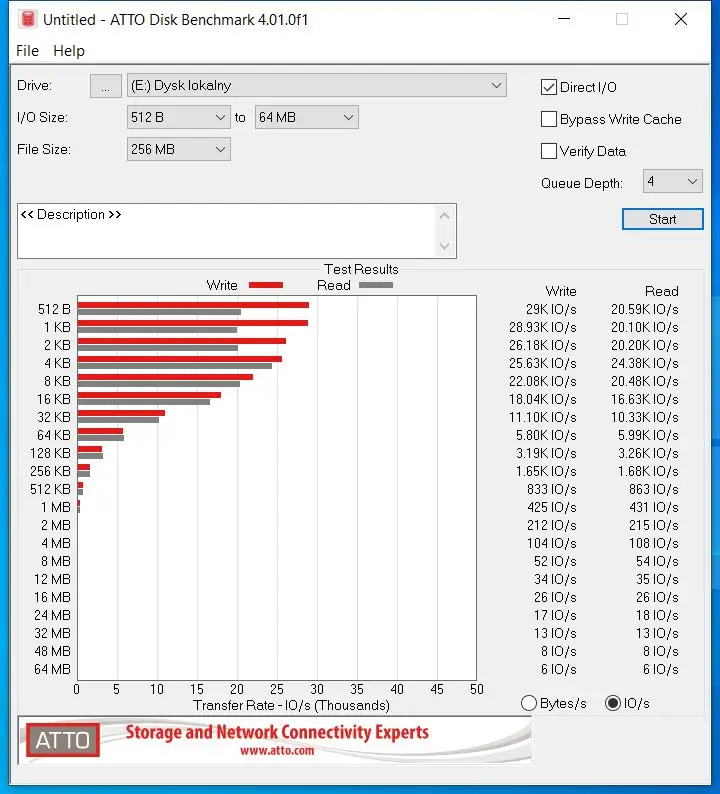This screenshot has height=794, width=720.
Task: Open the File menu
Action: click(27, 51)
